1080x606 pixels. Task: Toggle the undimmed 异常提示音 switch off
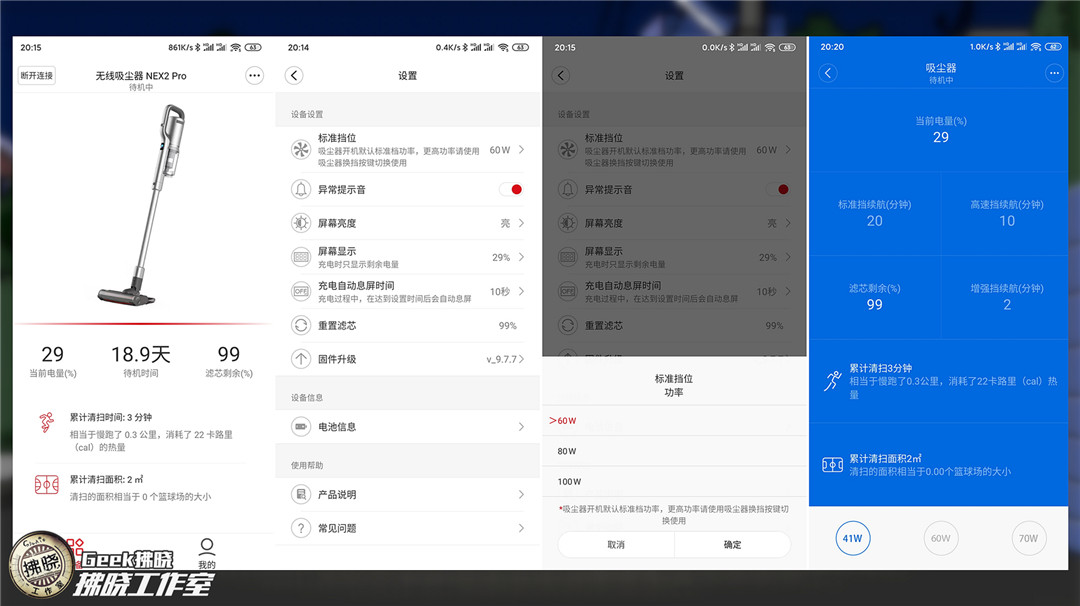[511, 189]
